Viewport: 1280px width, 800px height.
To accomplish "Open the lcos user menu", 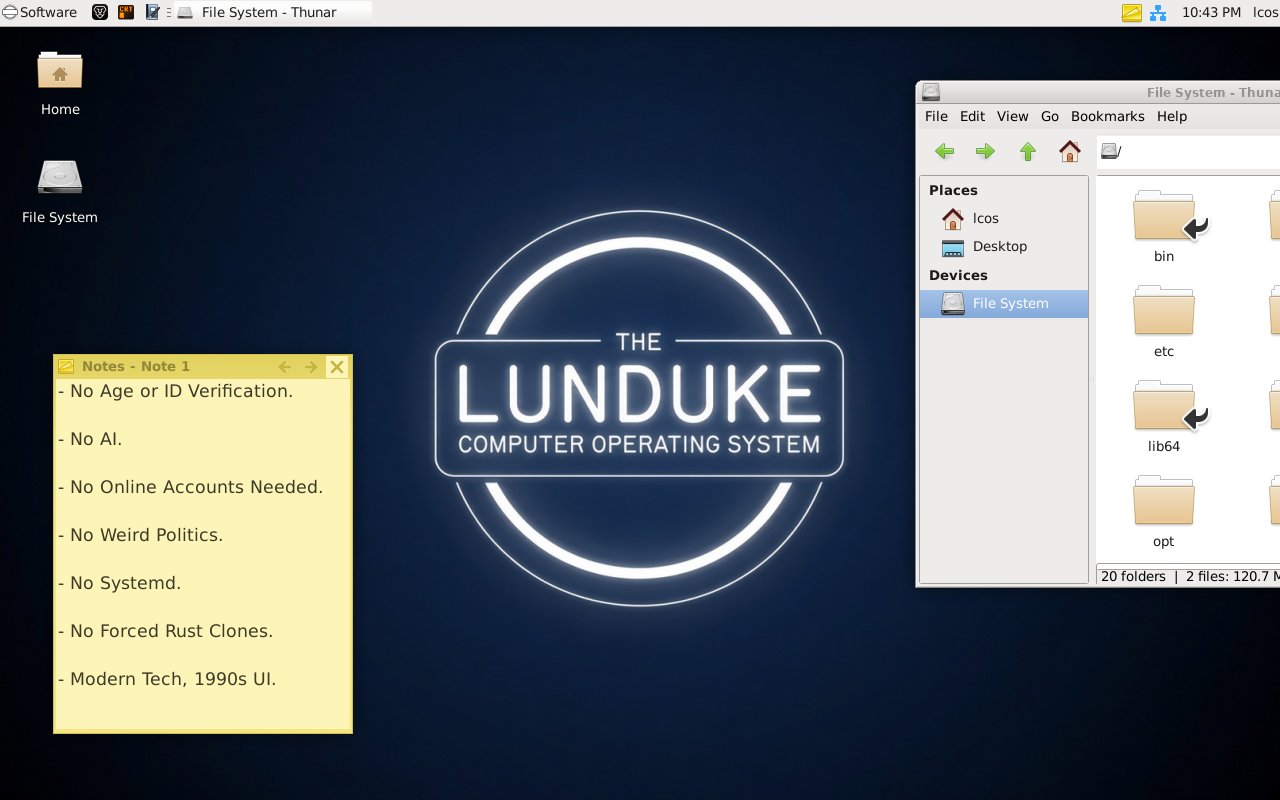I will pyautogui.click(x=1265, y=12).
